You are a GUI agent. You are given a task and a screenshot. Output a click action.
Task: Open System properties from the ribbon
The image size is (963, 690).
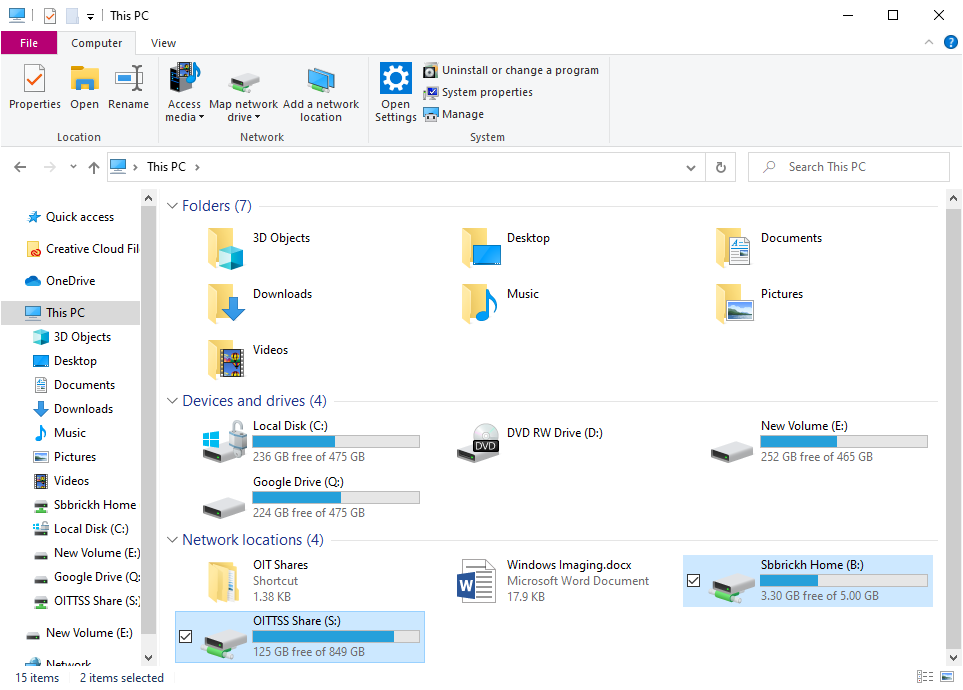pyautogui.click(x=478, y=92)
